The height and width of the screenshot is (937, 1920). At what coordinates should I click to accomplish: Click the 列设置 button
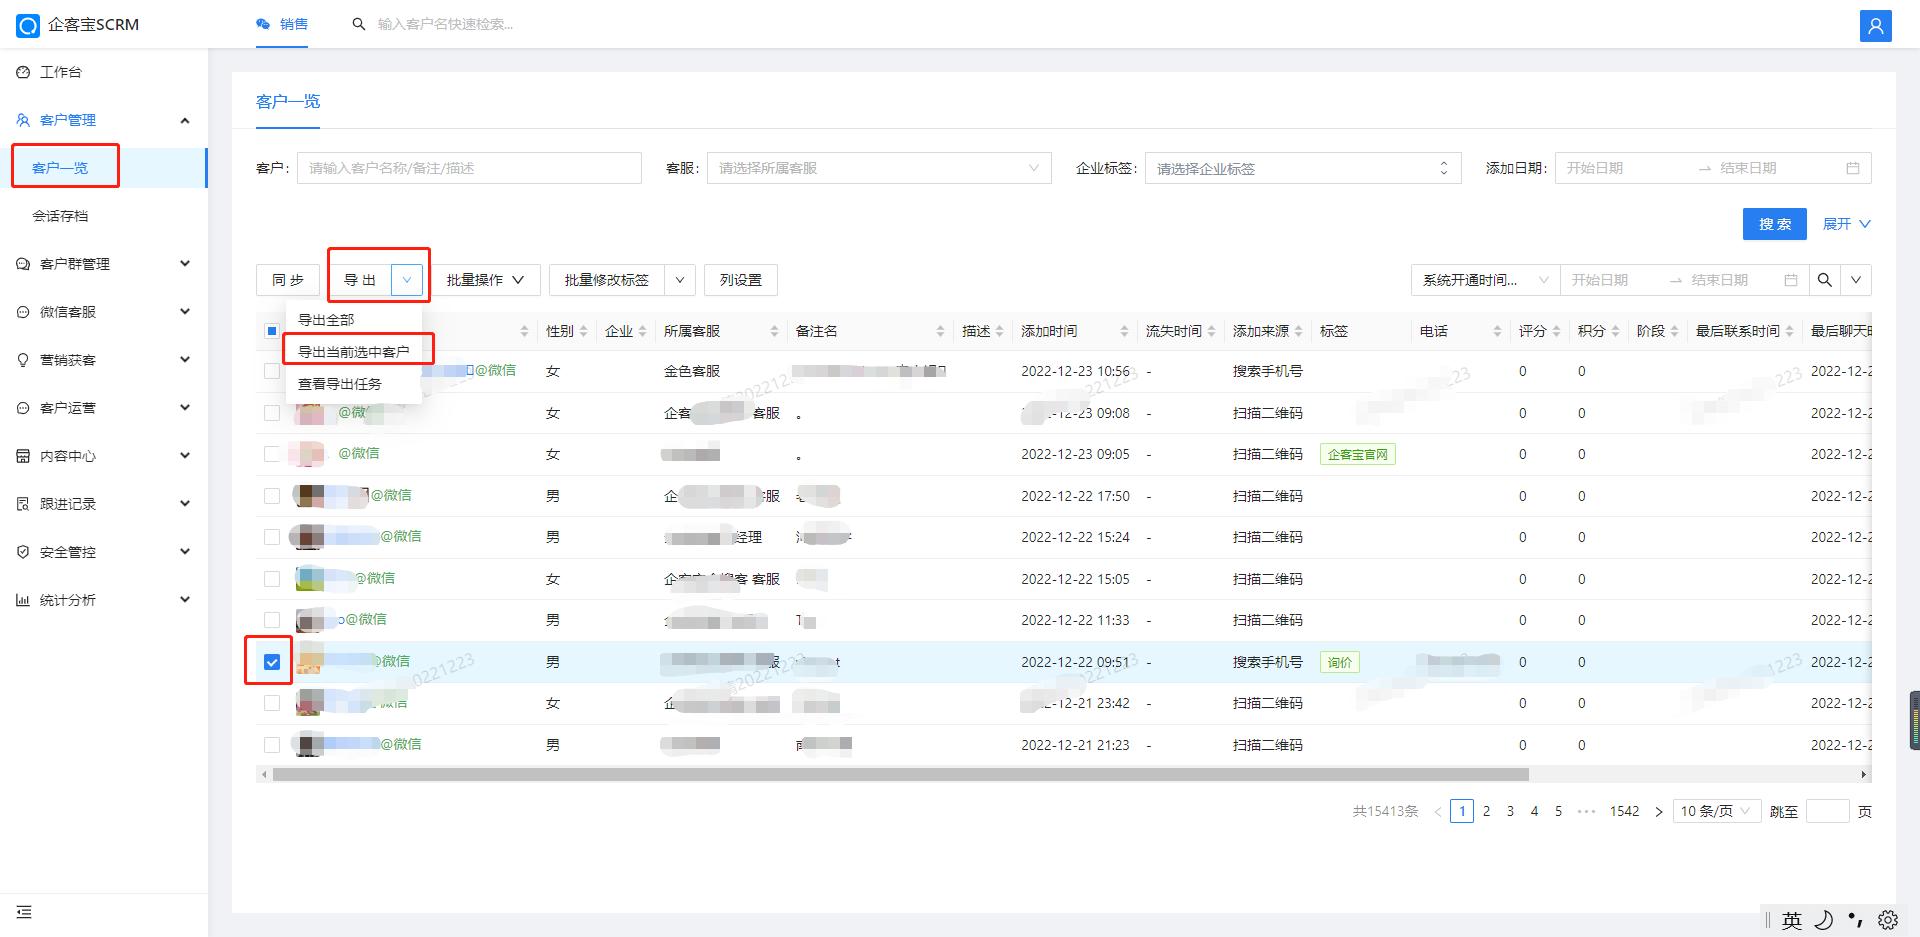[x=740, y=280]
